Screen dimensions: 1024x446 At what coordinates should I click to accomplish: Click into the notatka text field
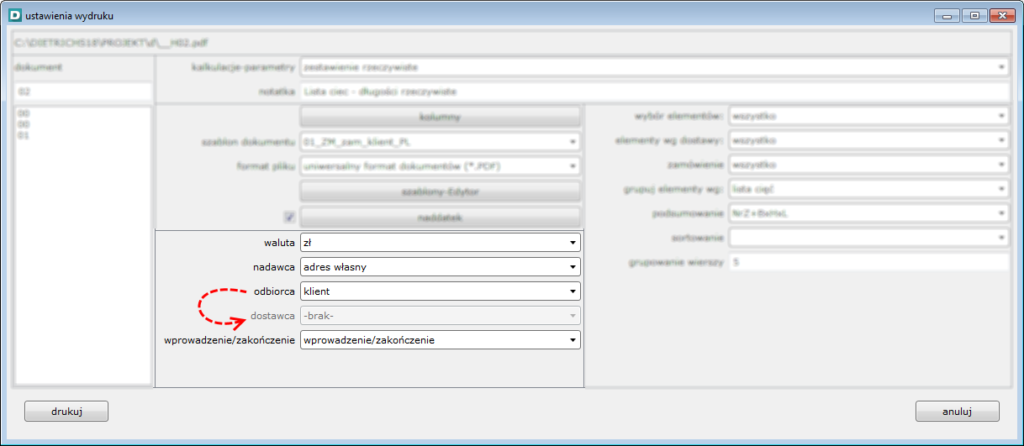click(x=654, y=92)
